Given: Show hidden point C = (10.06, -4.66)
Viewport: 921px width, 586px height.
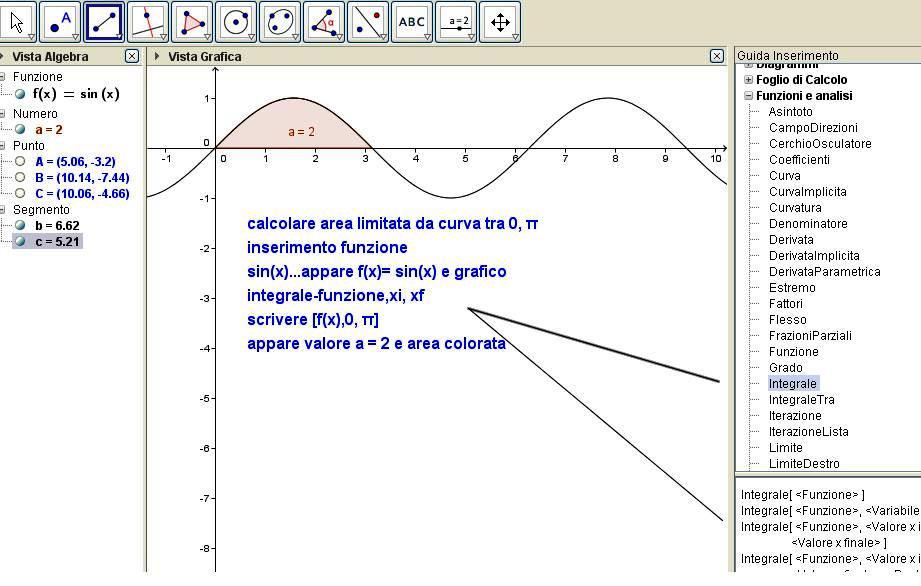Looking at the screenshot, I should click(x=21, y=193).
